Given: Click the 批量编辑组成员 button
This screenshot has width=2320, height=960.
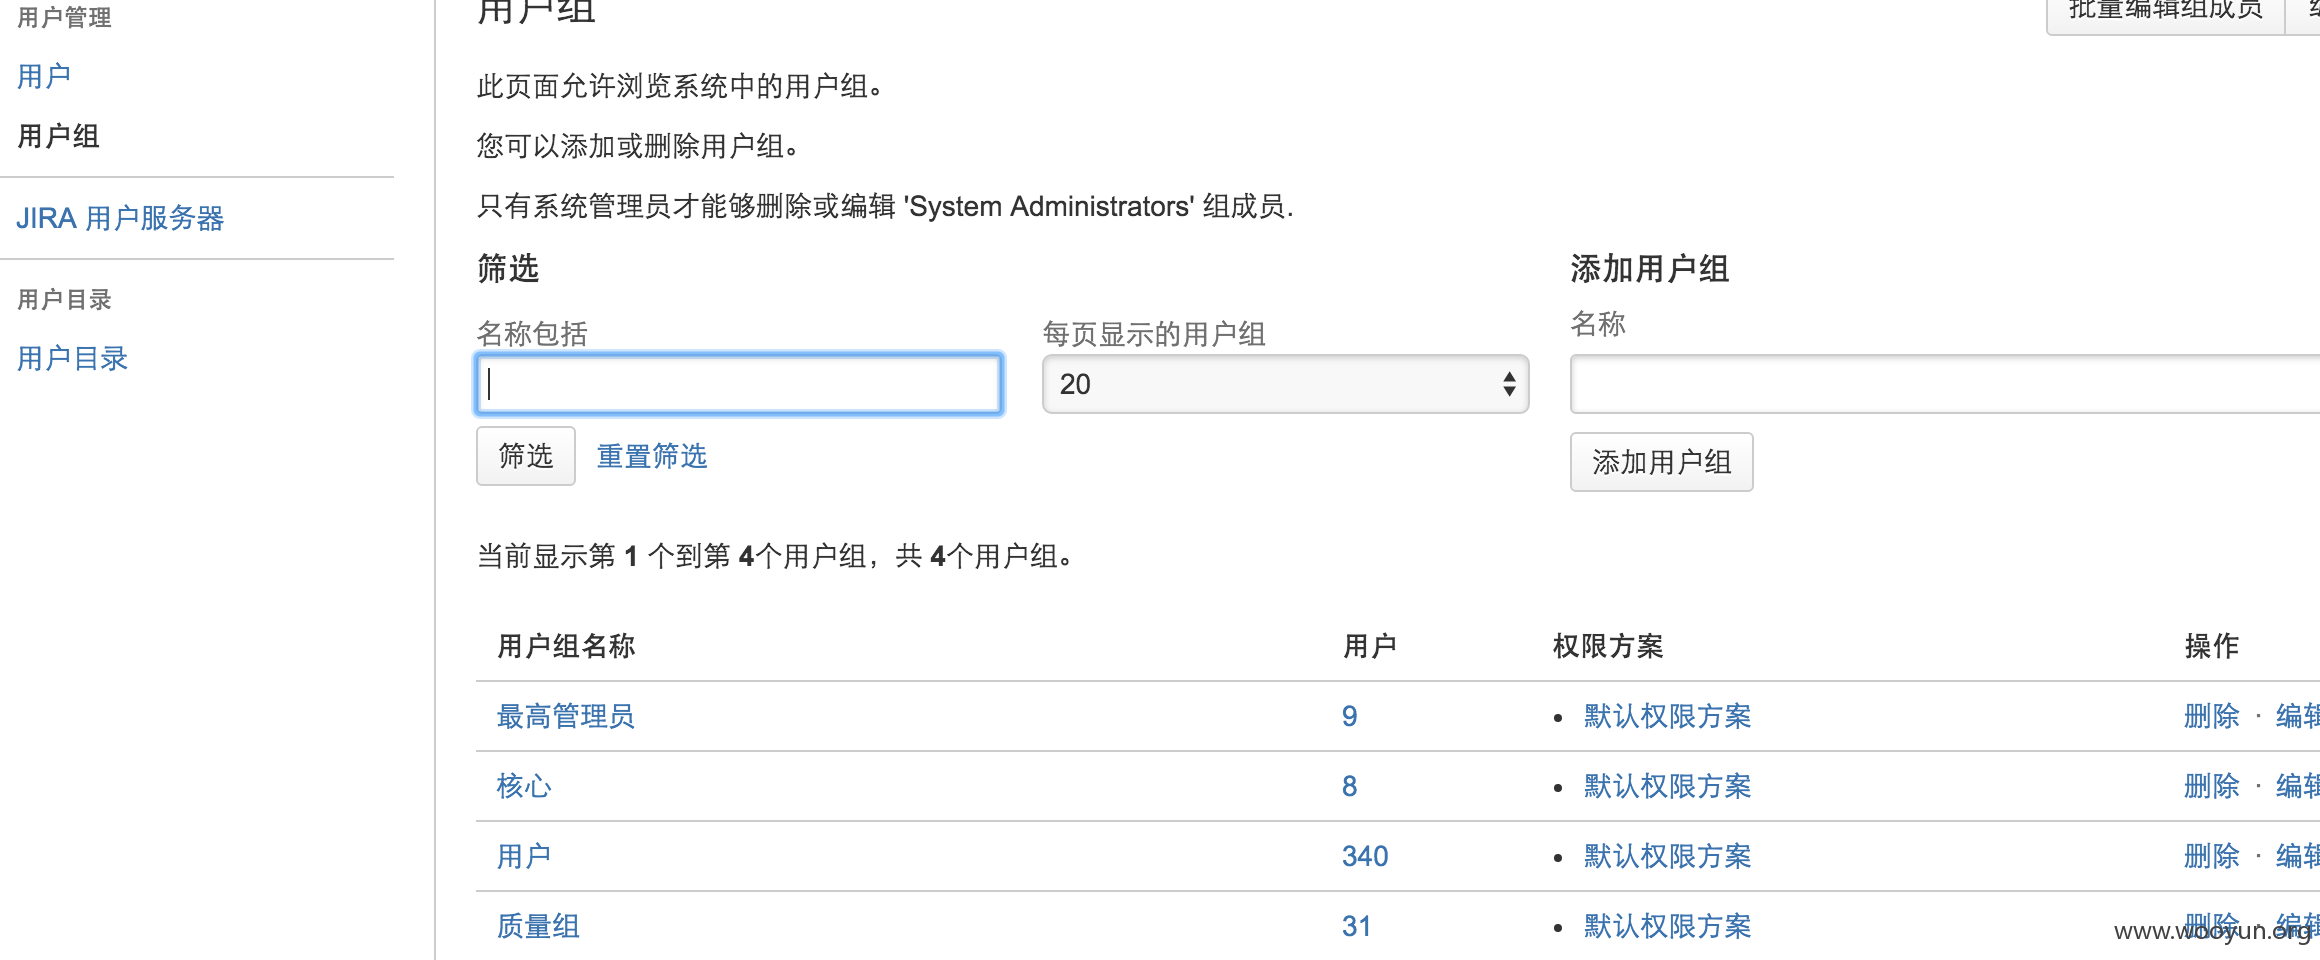Looking at the screenshot, I should coord(2166,12).
